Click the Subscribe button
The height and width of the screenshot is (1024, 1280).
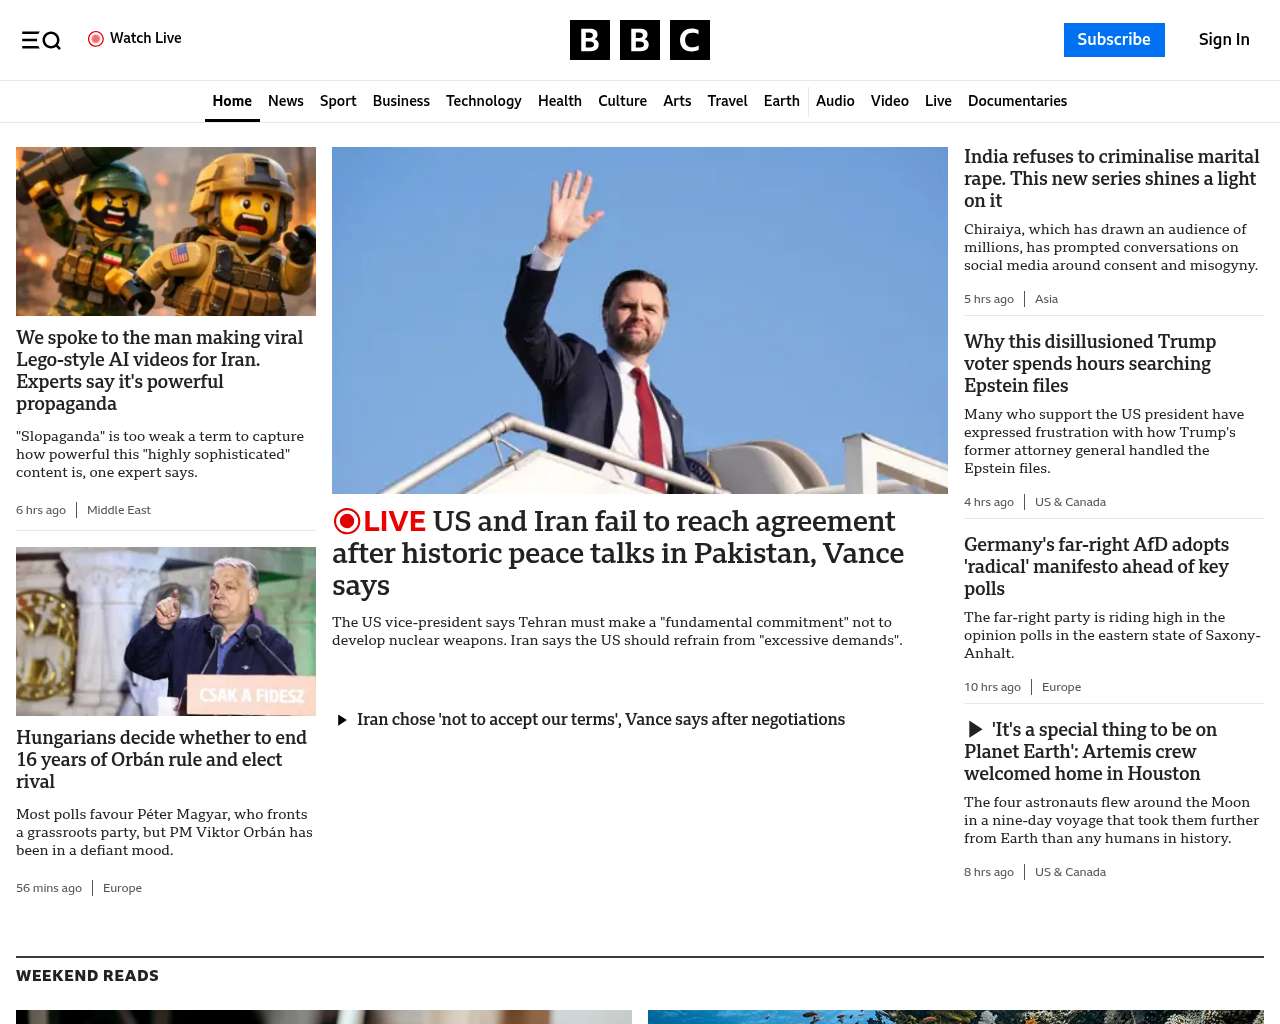pyautogui.click(x=1114, y=40)
